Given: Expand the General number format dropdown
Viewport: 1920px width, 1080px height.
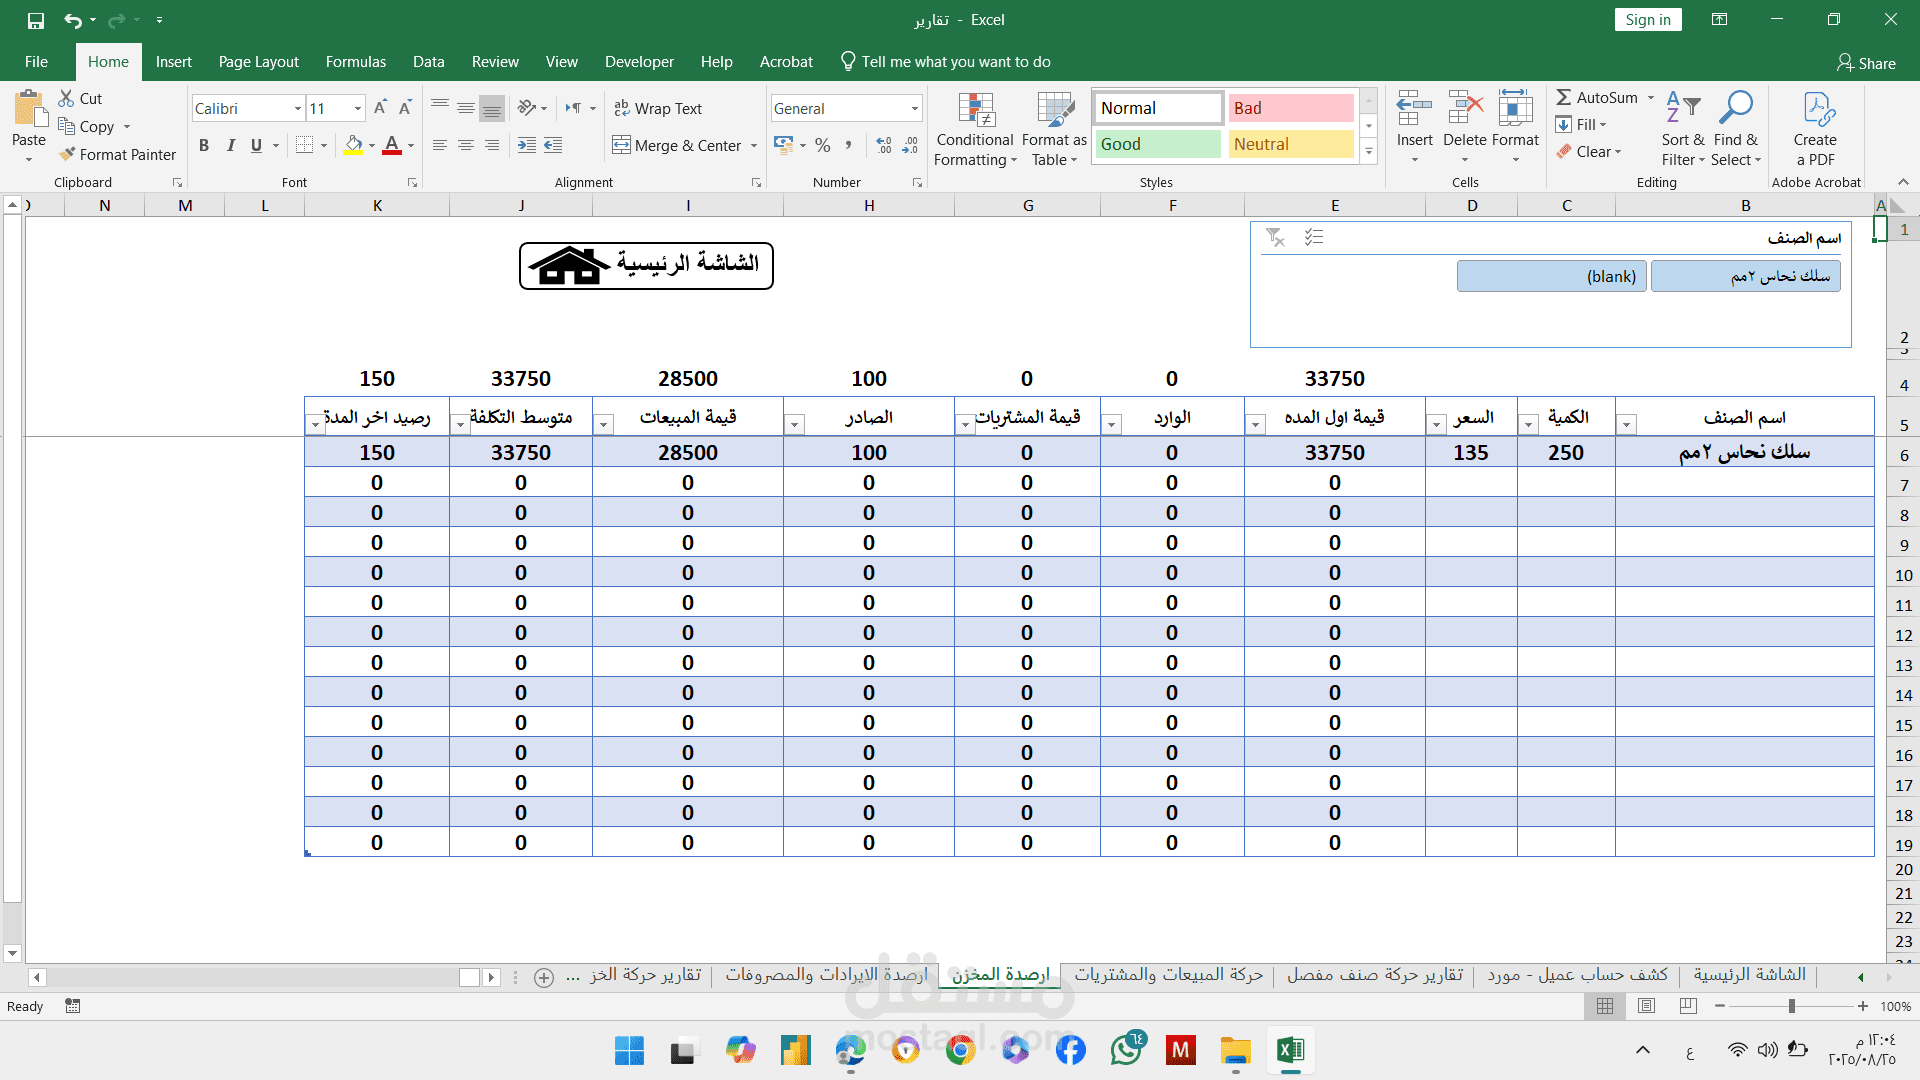Looking at the screenshot, I should click(914, 108).
